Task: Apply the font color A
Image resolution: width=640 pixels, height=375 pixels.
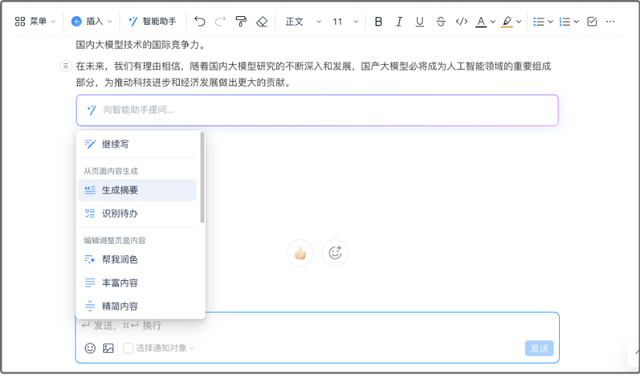Action: point(481,21)
